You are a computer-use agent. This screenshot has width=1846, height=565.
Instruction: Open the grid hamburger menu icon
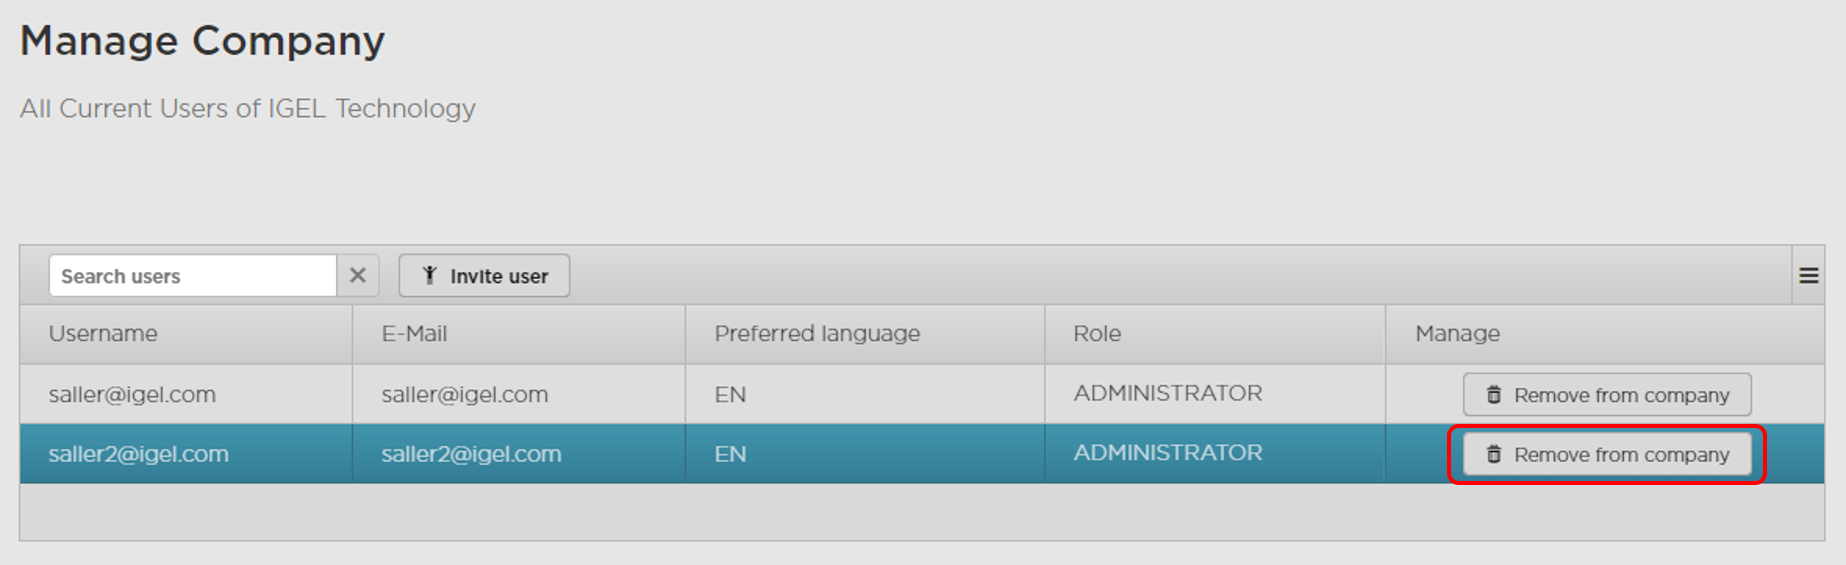(1808, 275)
